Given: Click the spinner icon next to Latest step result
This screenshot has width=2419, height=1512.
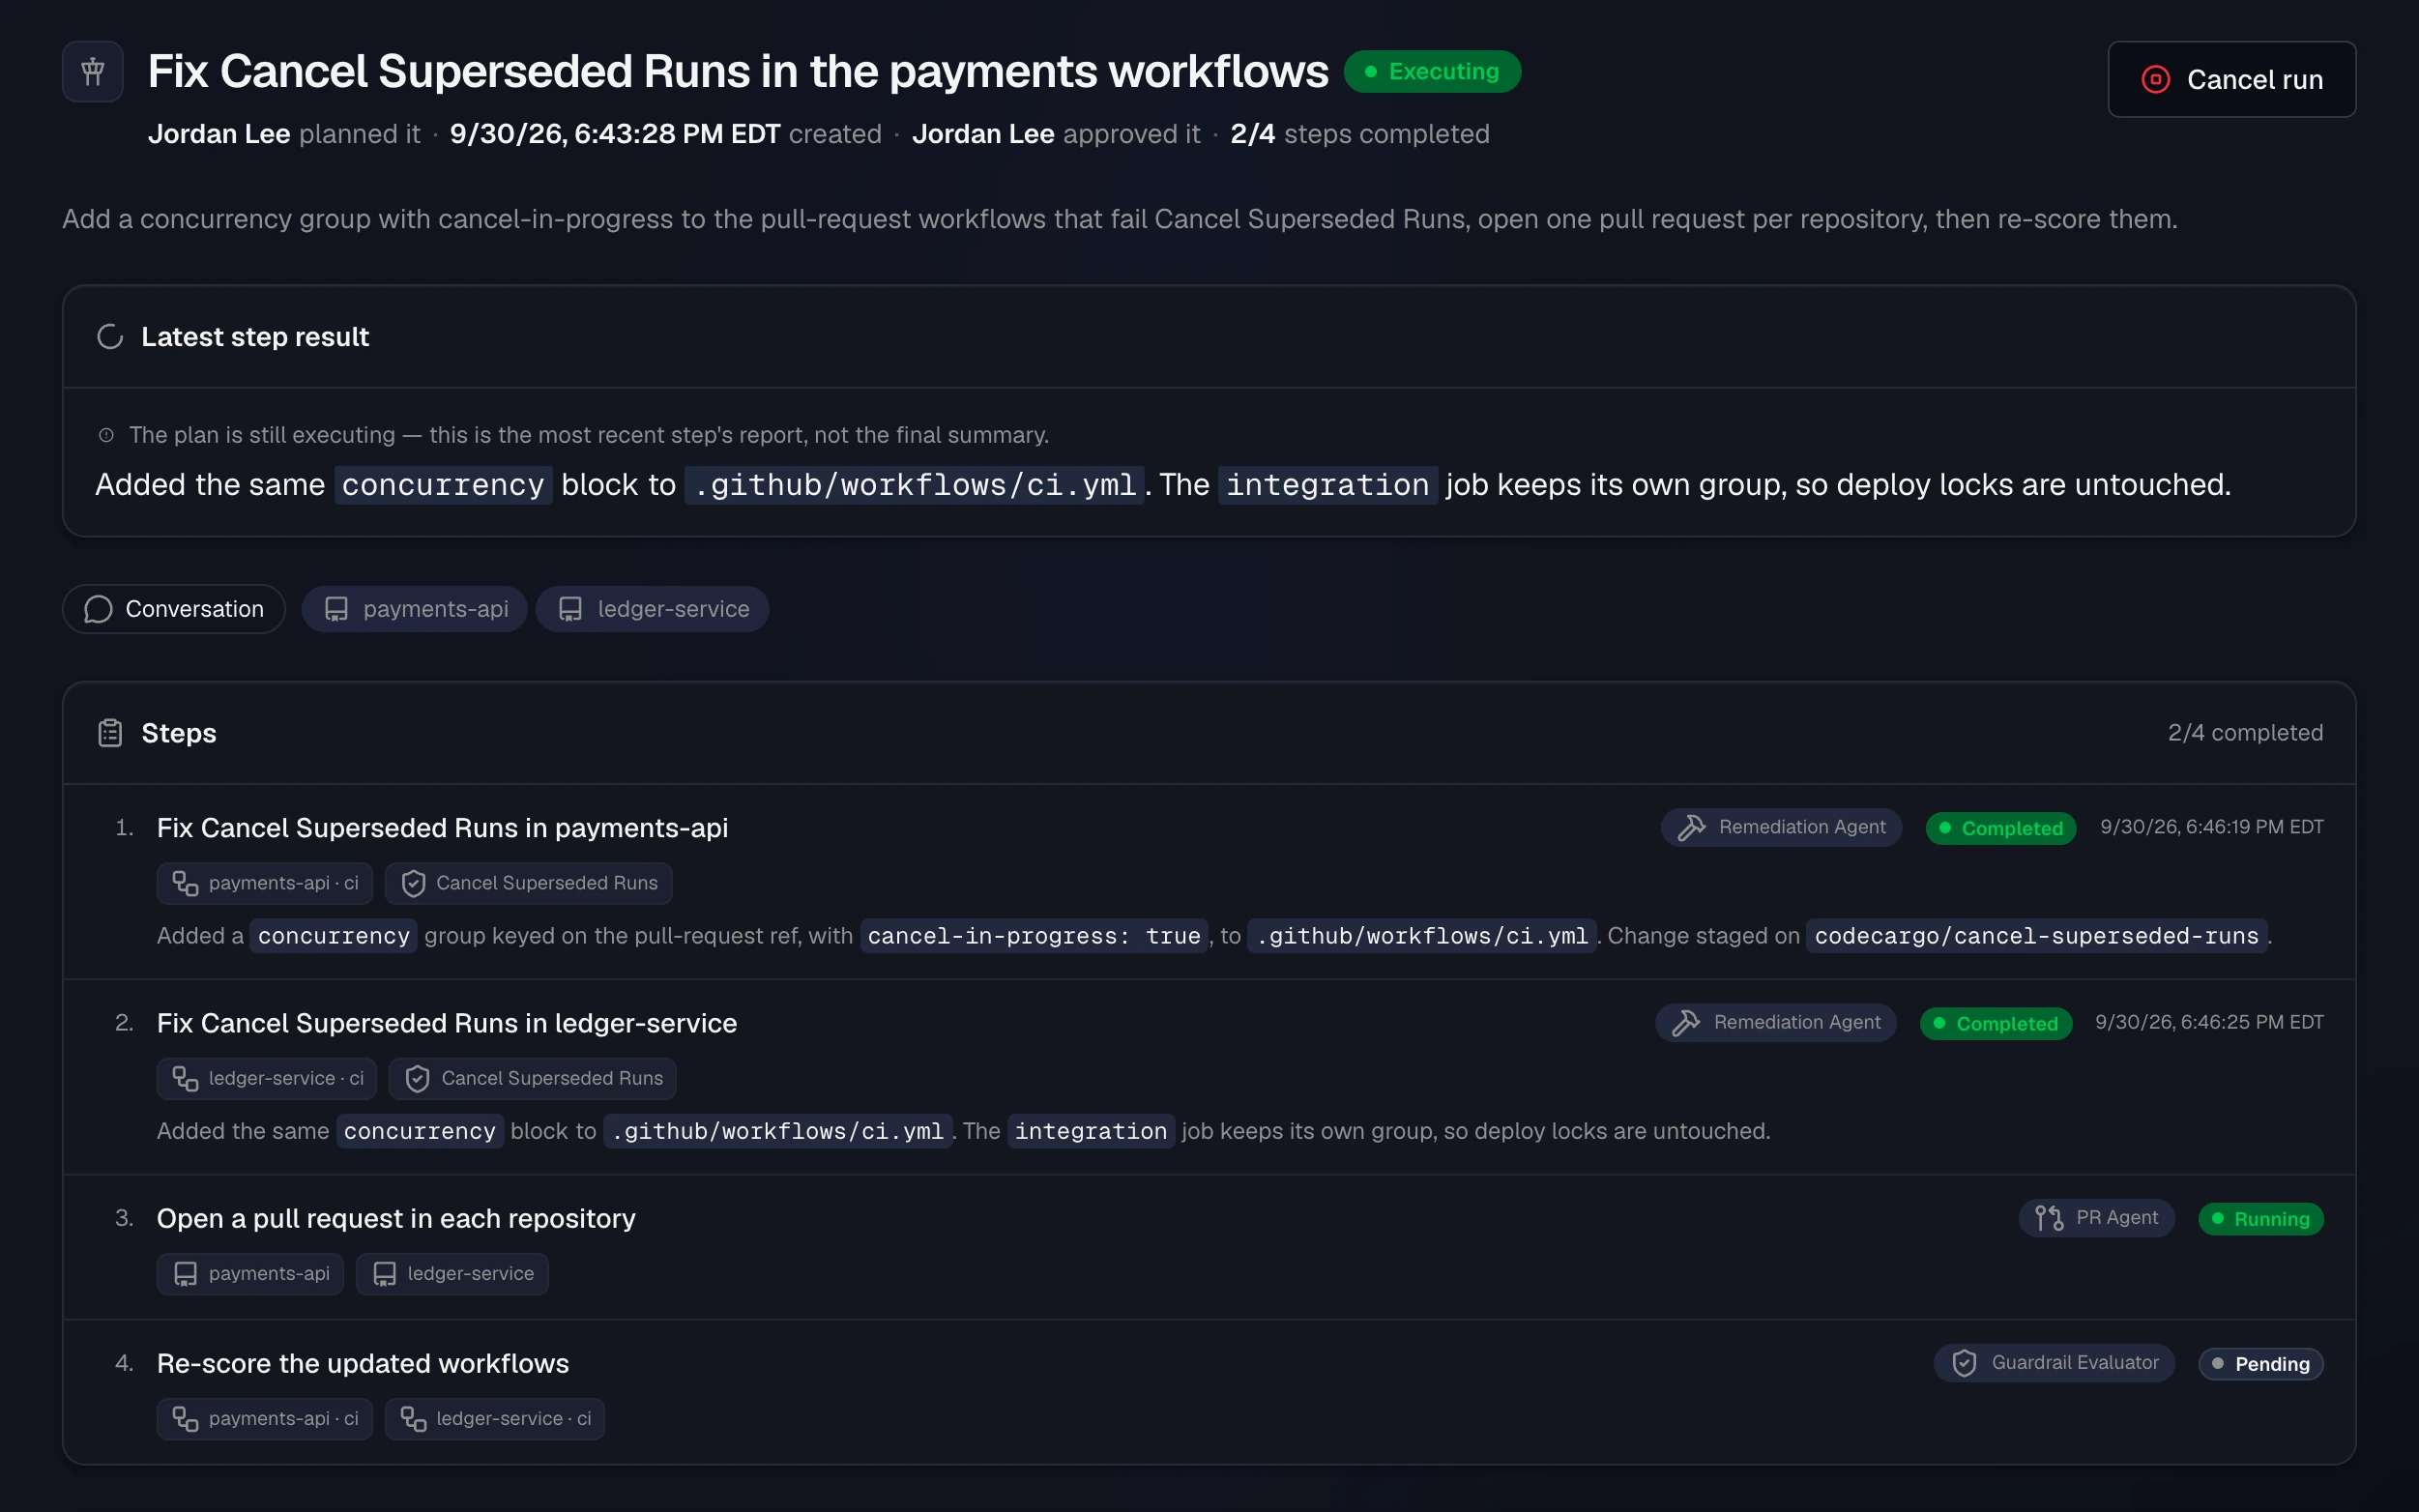Looking at the screenshot, I should tap(110, 337).
